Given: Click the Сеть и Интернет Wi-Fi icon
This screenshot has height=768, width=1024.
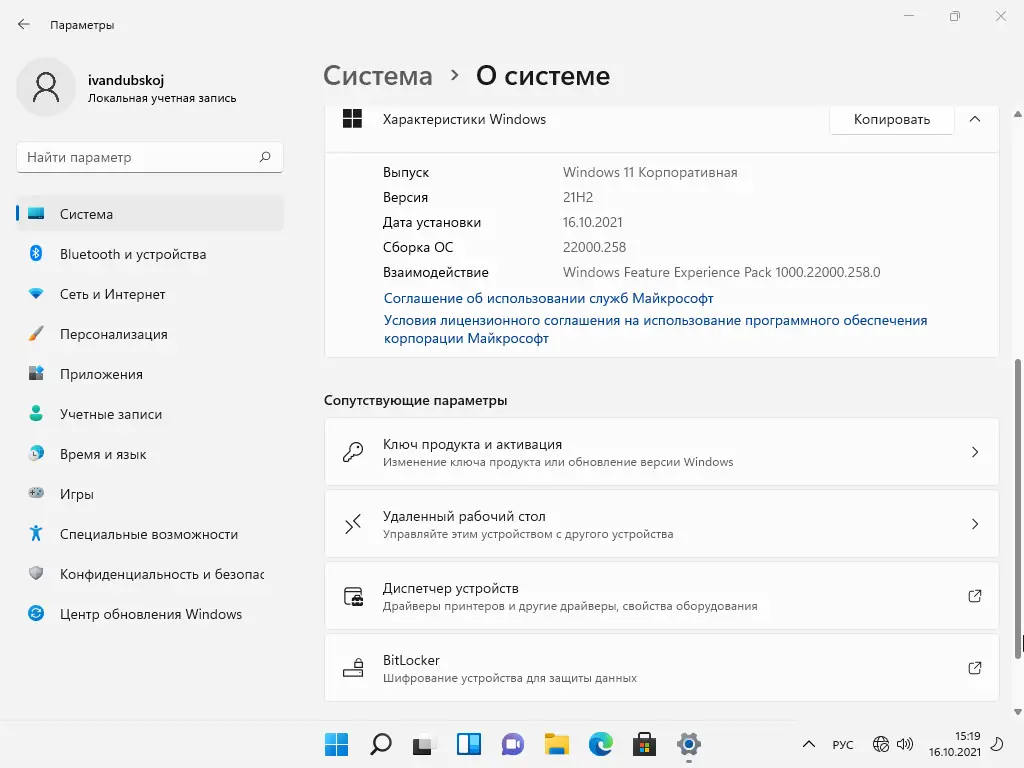Looking at the screenshot, I should point(36,294).
